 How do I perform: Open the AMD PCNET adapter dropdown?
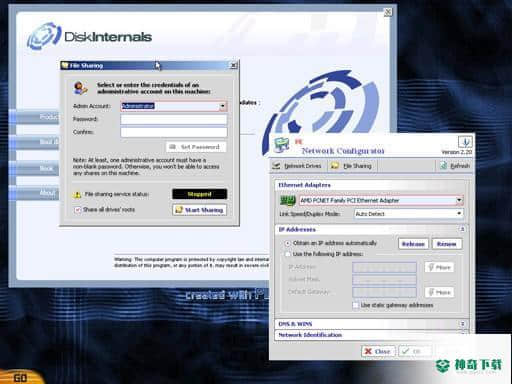coord(459,200)
